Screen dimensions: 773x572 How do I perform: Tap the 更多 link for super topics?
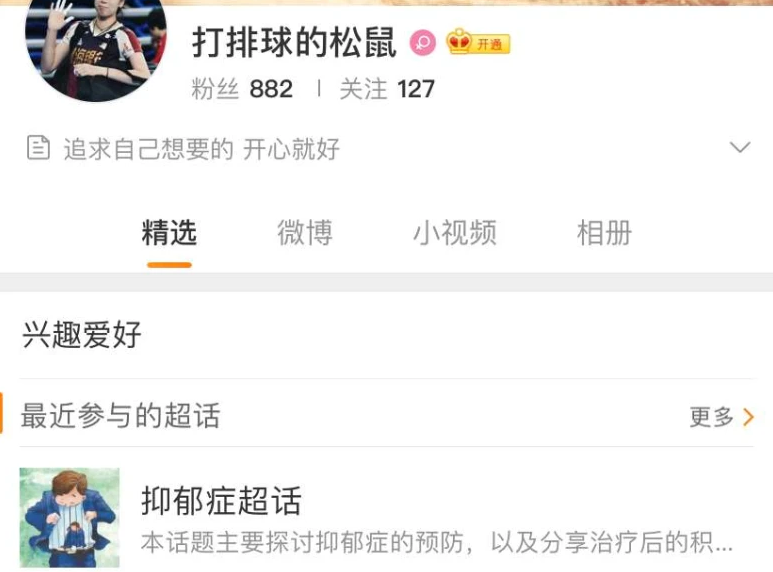tap(711, 417)
